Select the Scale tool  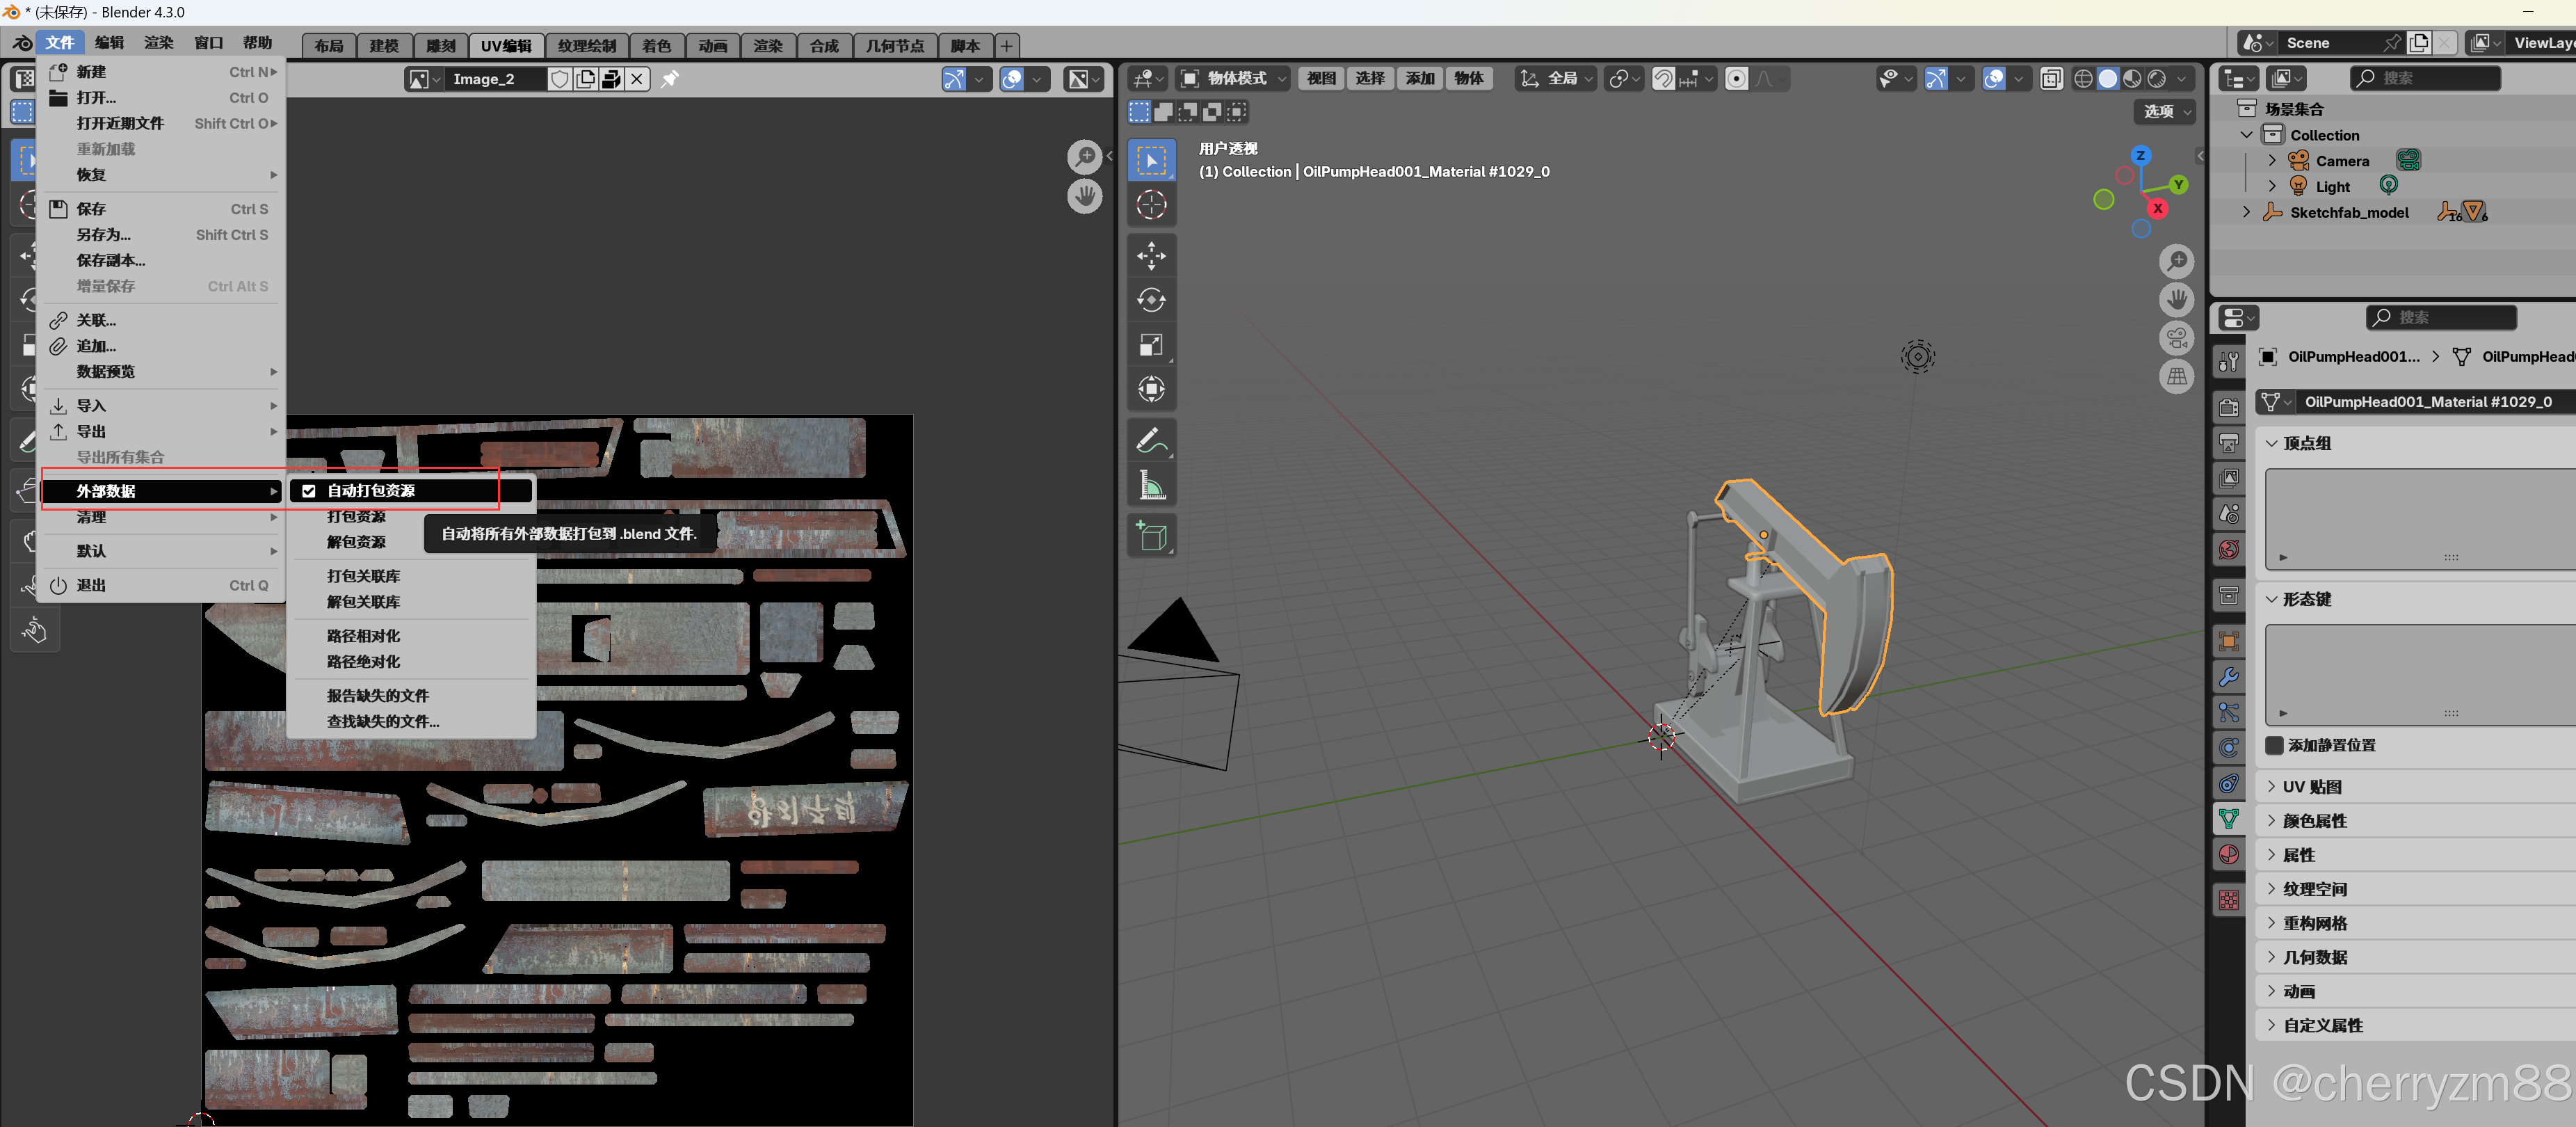pyautogui.click(x=1152, y=345)
